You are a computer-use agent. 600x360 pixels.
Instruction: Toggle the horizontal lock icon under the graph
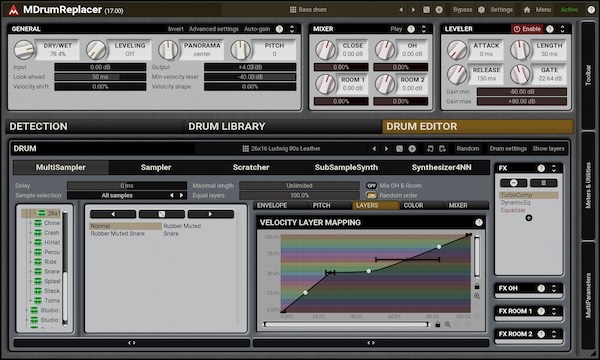(x=438, y=324)
